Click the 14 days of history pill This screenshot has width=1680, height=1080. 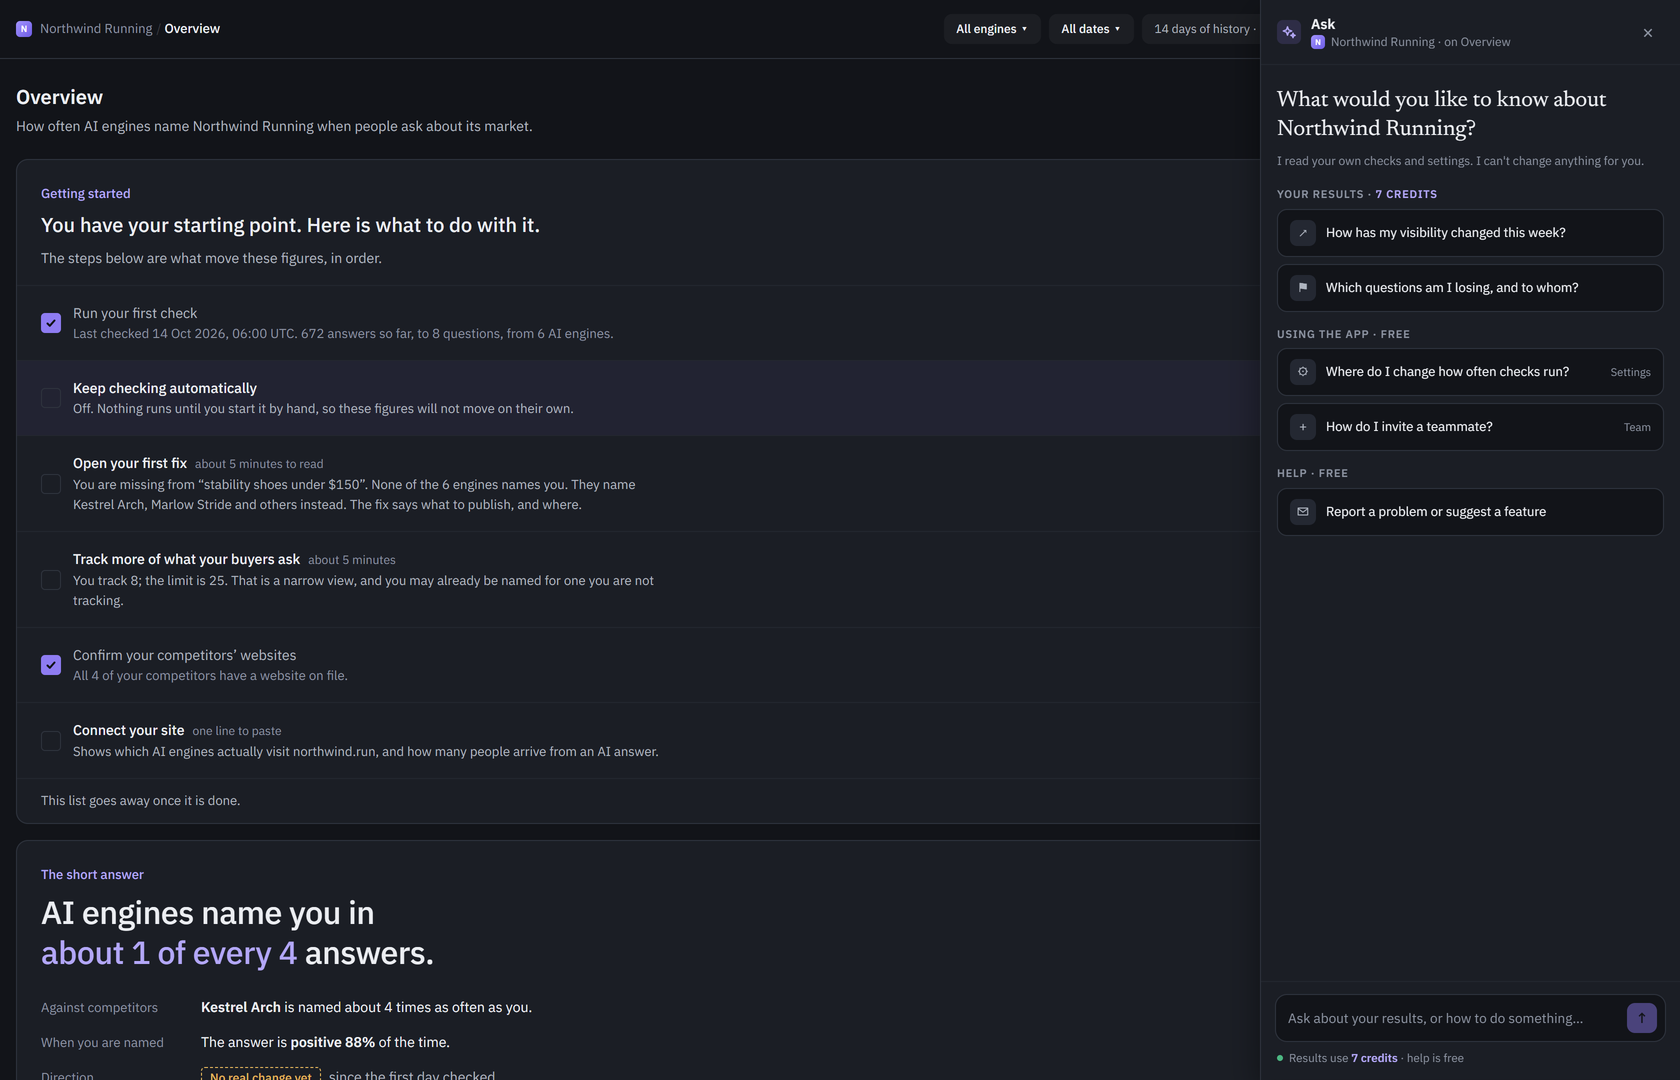[1202, 29]
